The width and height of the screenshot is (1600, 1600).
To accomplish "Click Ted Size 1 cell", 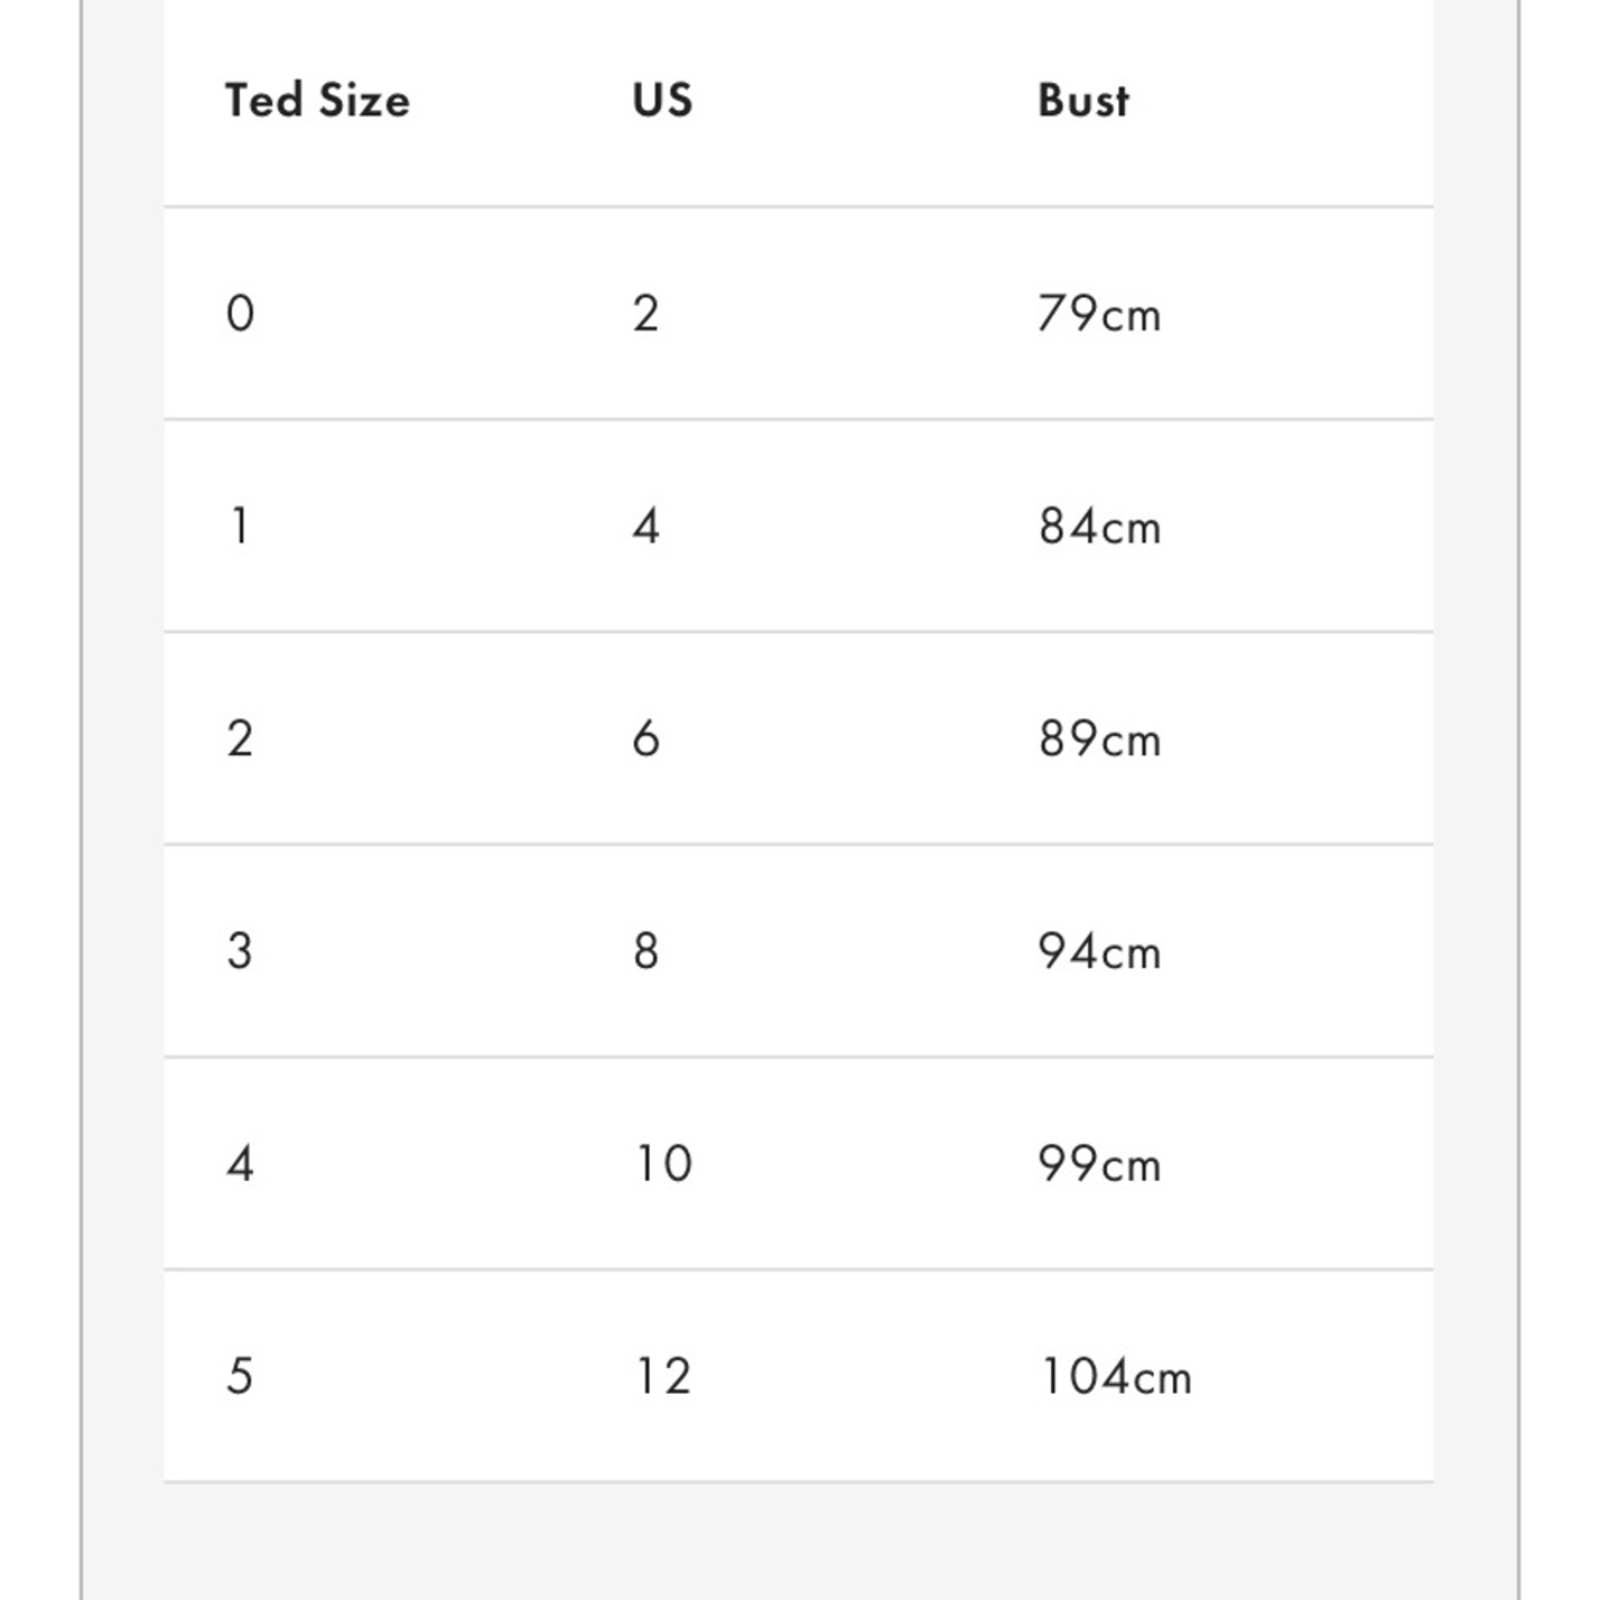I will coord(240,526).
